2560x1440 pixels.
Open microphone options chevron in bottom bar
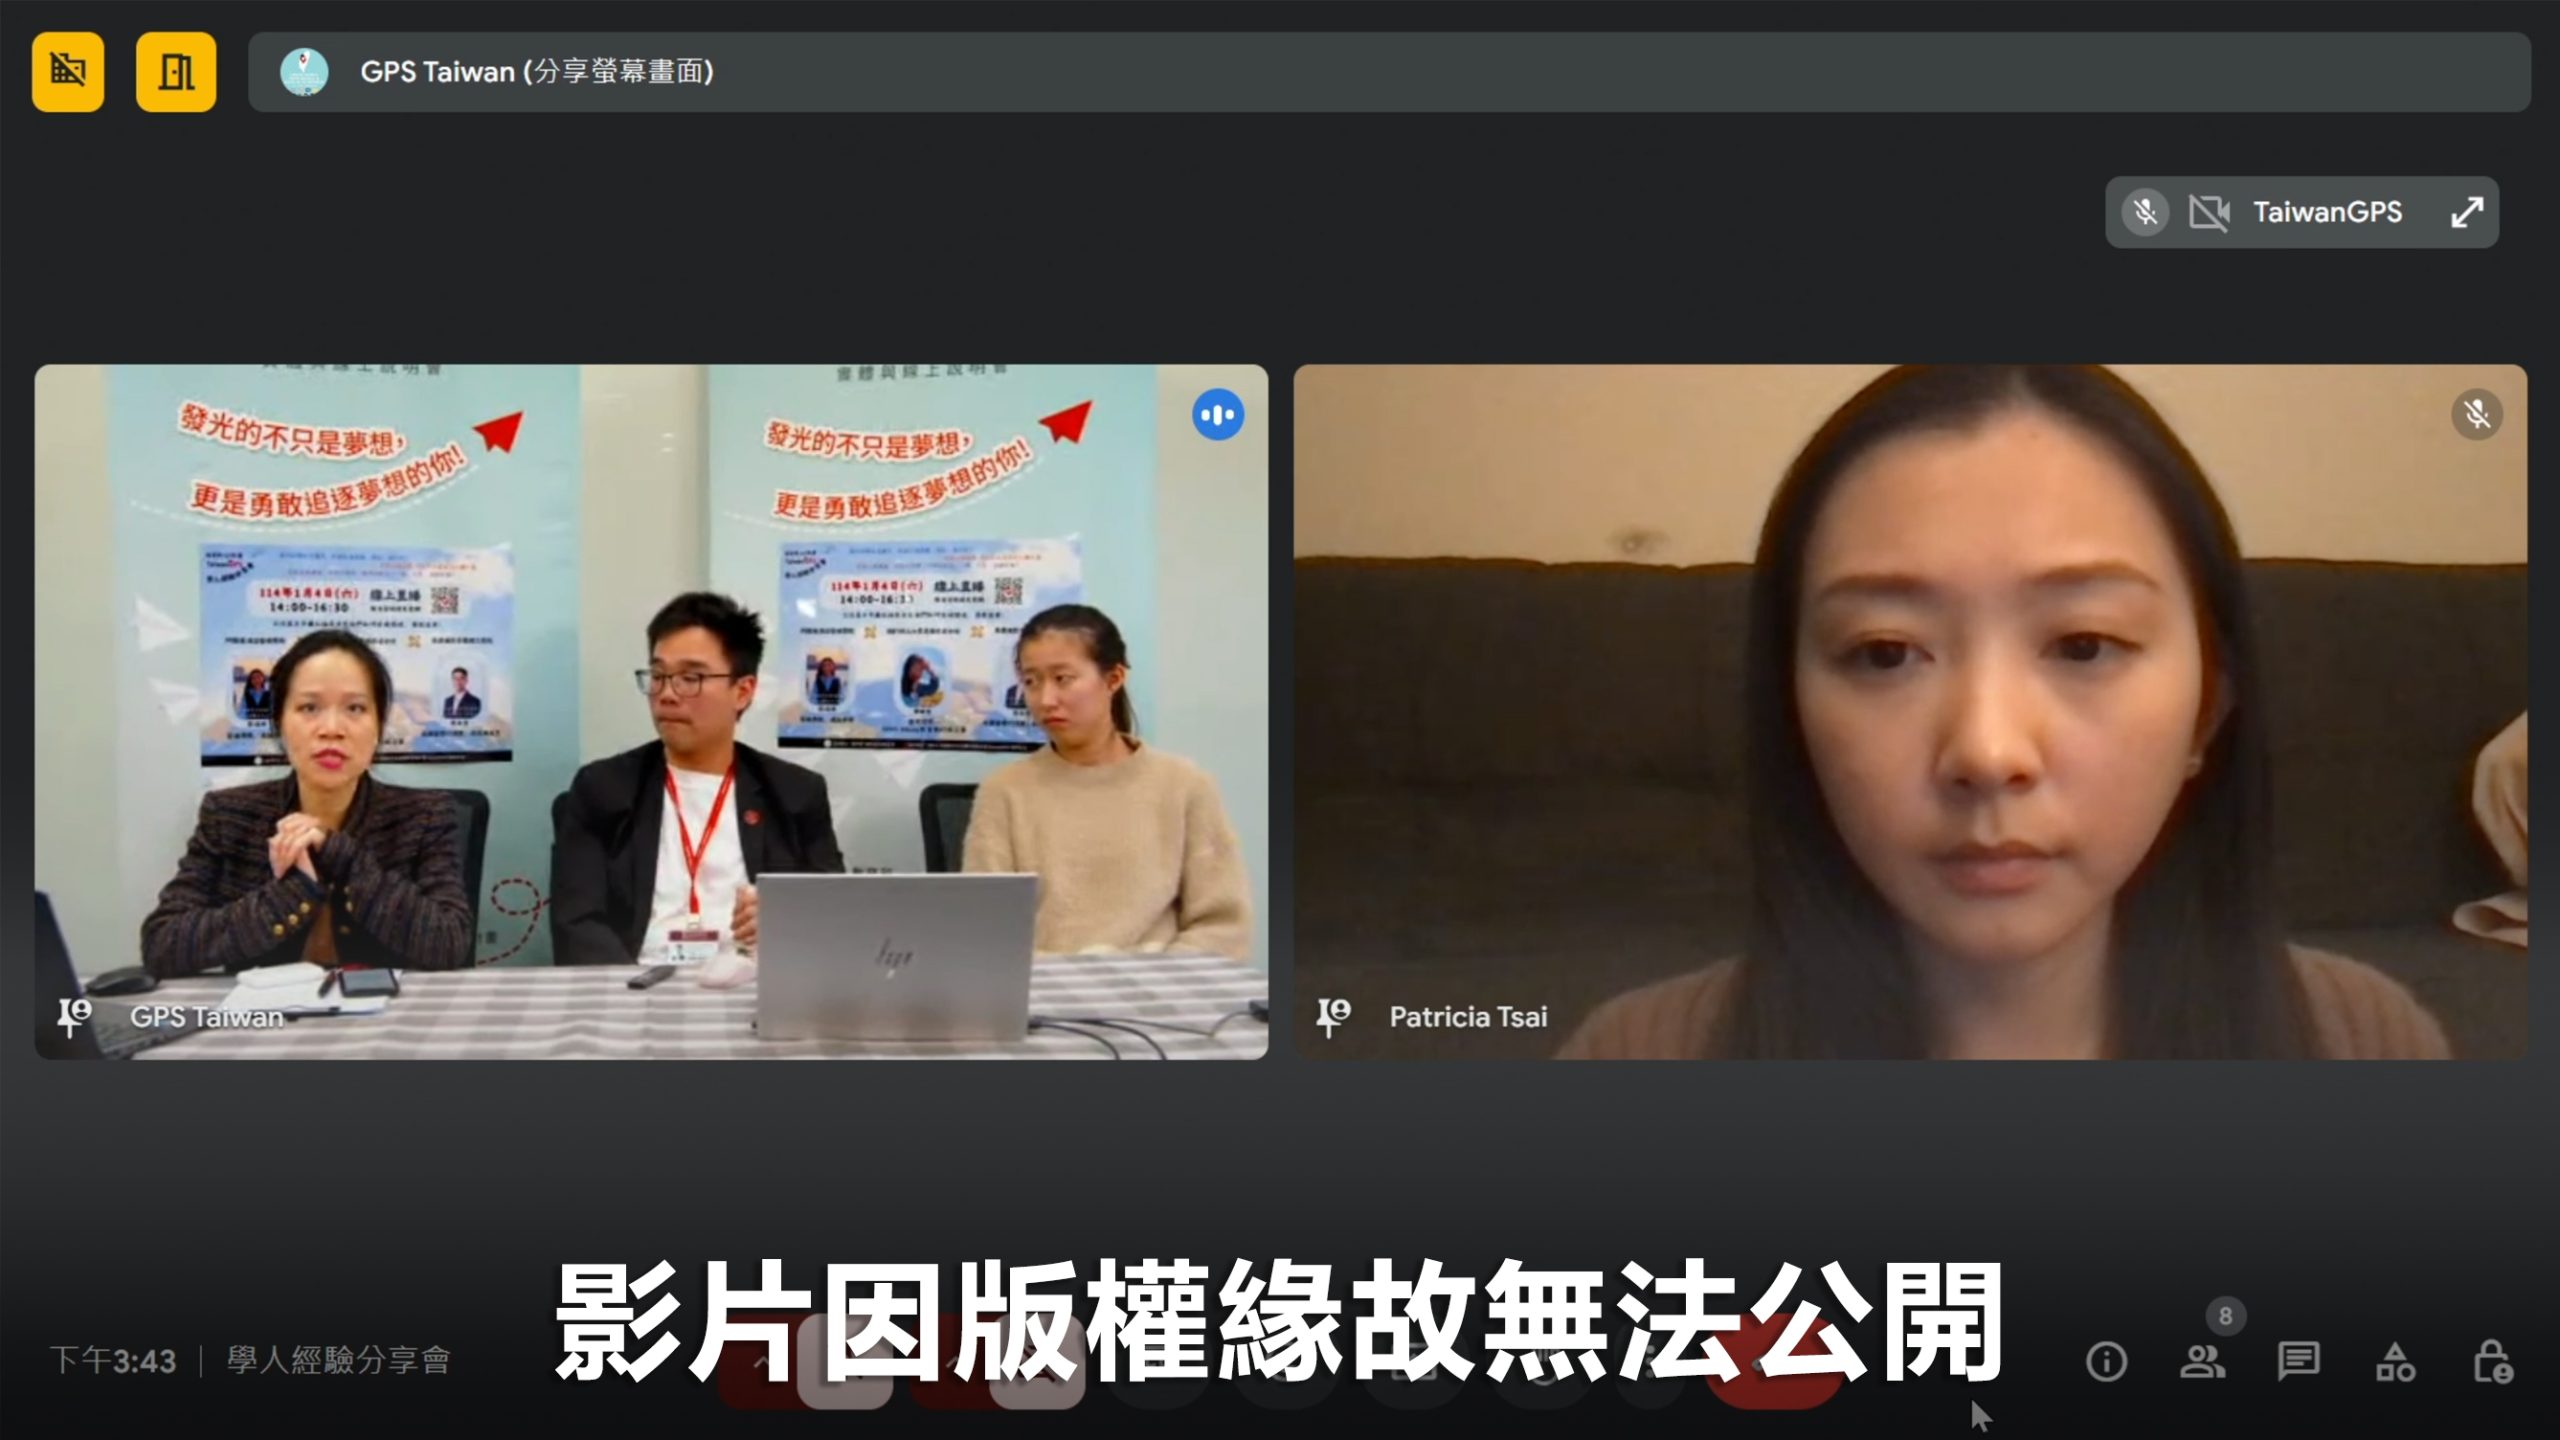pyautogui.click(x=762, y=1364)
